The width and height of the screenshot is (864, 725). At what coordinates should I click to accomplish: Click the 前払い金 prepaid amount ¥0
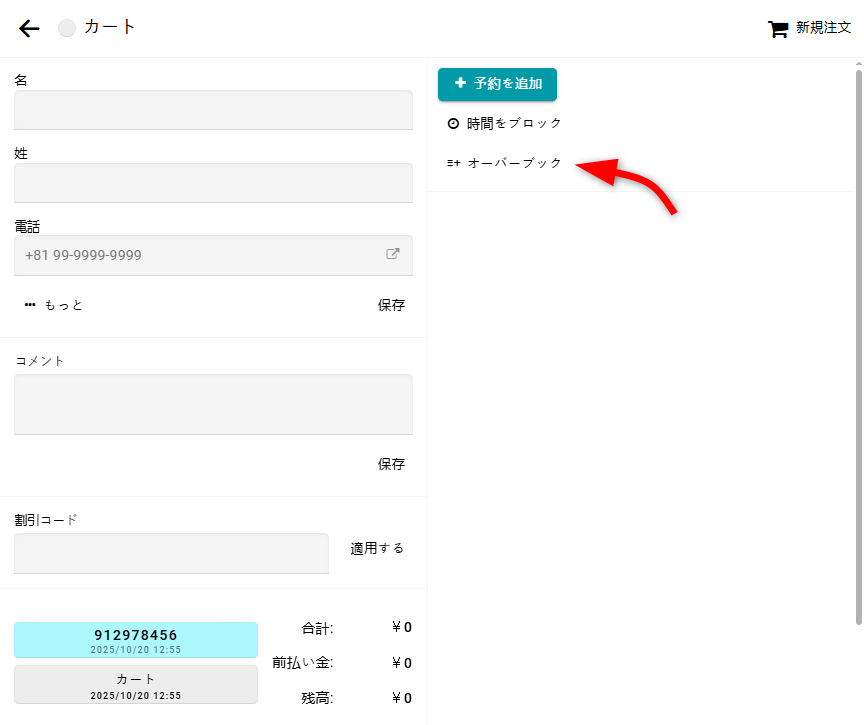[x=402, y=663]
